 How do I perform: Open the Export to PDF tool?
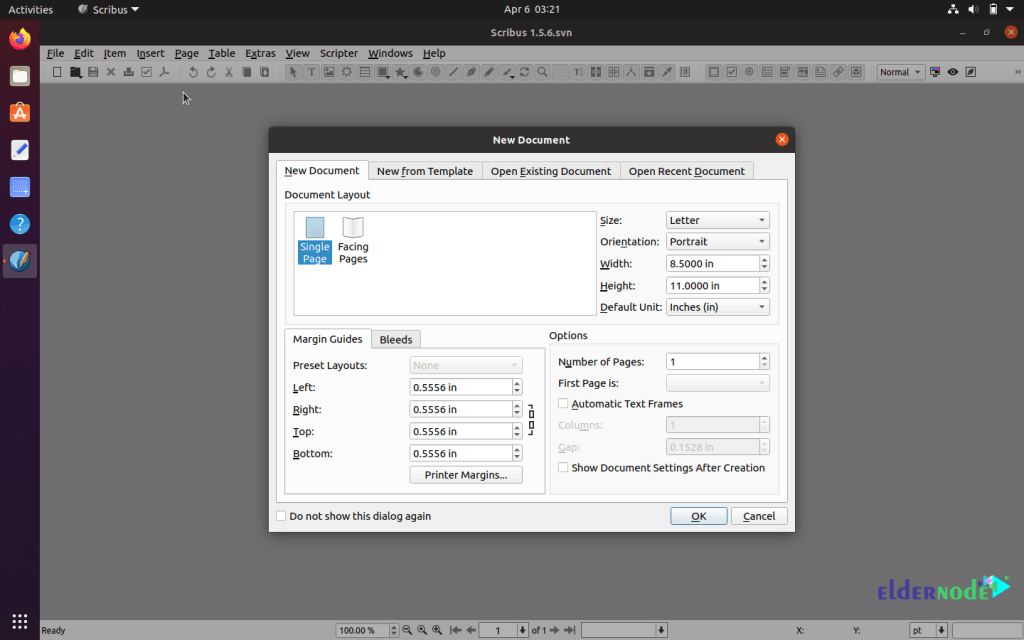(x=162, y=71)
